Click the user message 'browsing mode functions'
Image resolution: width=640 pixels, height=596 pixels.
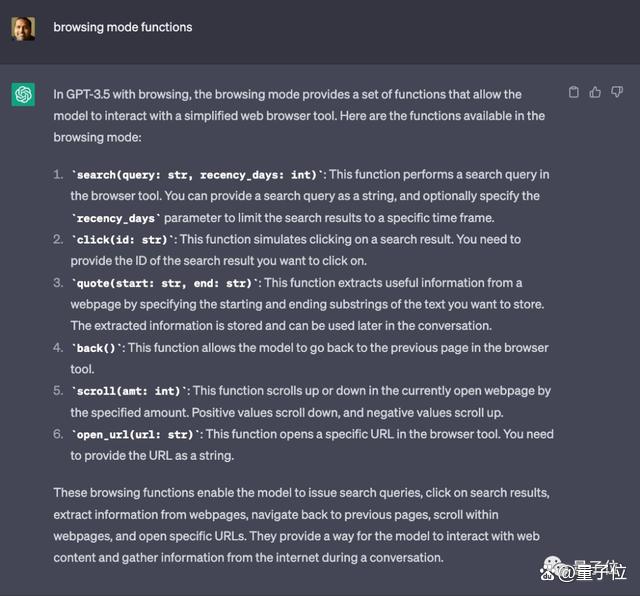[x=123, y=27]
